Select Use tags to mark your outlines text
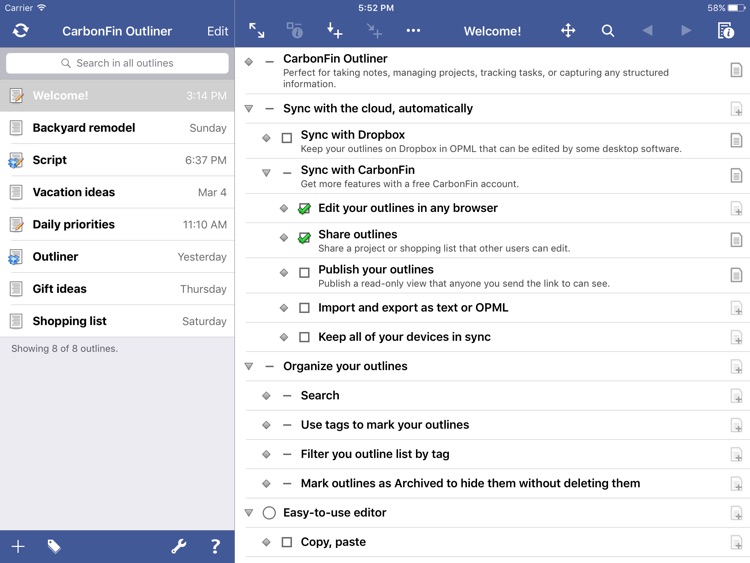750x563 pixels. point(385,425)
